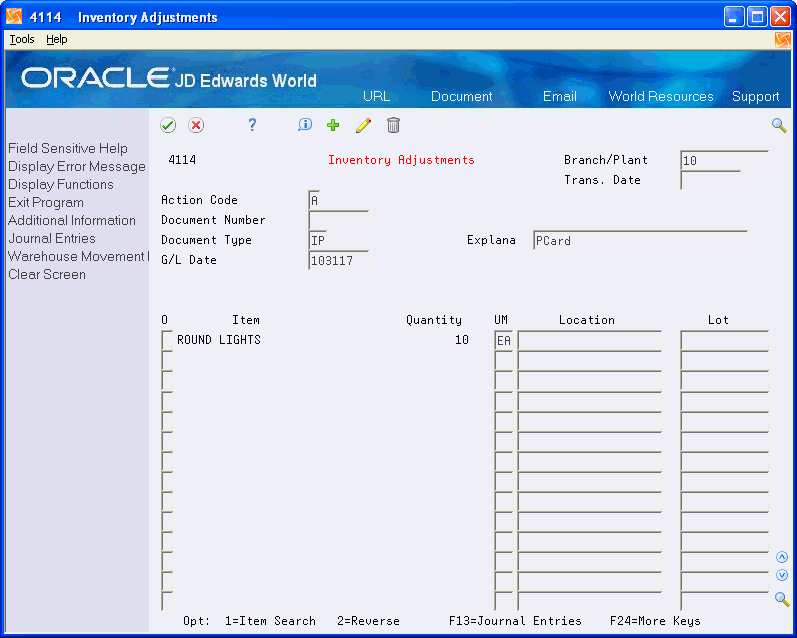Click the blue info bubble icon

(304, 125)
